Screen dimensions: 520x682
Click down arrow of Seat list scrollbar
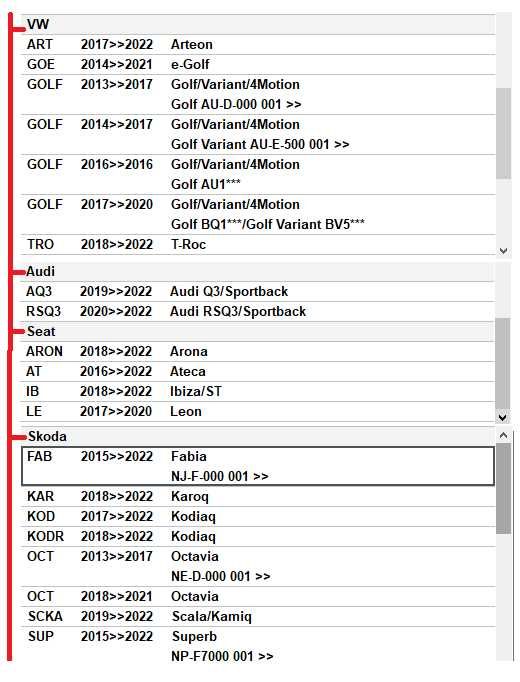(x=503, y=418)
